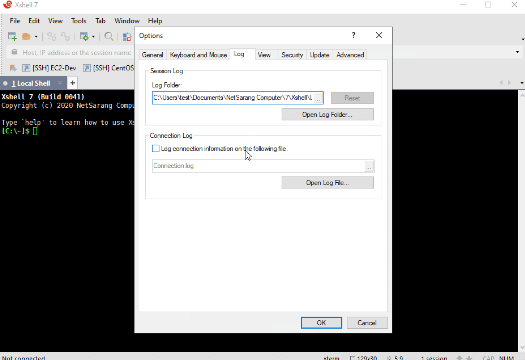525x360 pixels.
Task: Open the [SSH] EC2-Dev shortcut
Action: [x=49, y=68]
